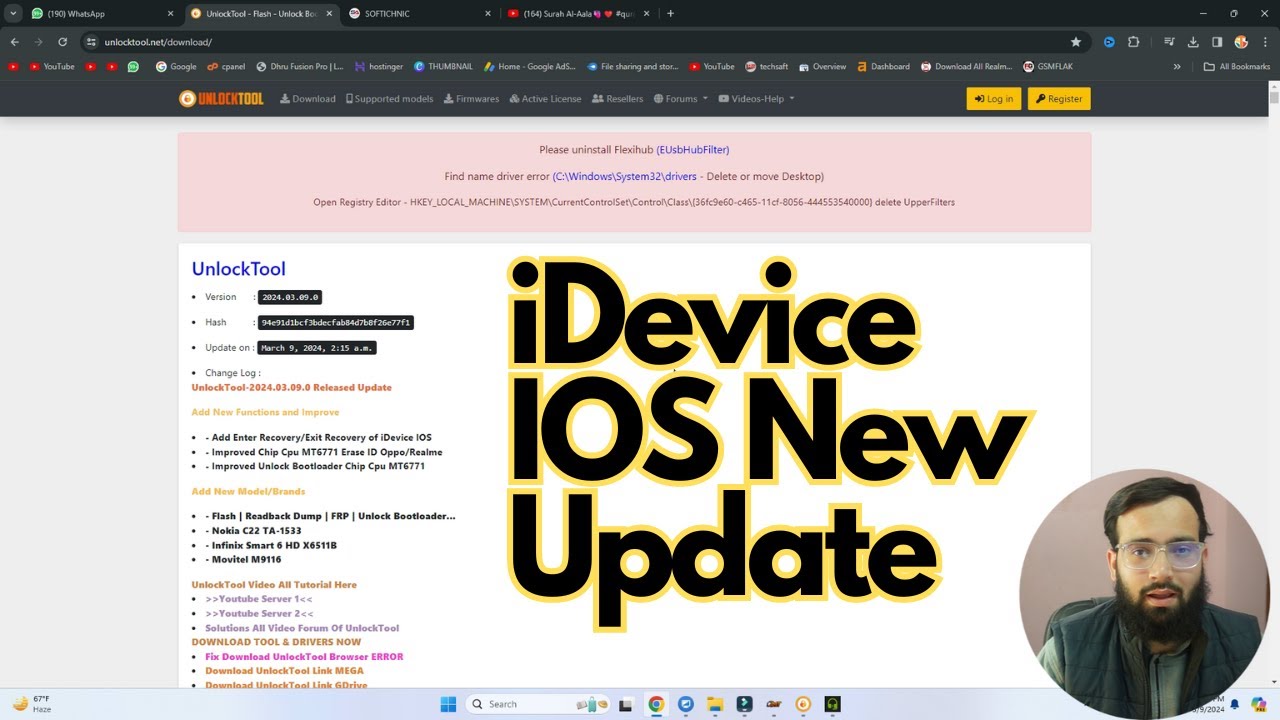Click 'UnlockTool-2024.03.09.0 Released Update' text
The image size is (1280, 720).
292,387
